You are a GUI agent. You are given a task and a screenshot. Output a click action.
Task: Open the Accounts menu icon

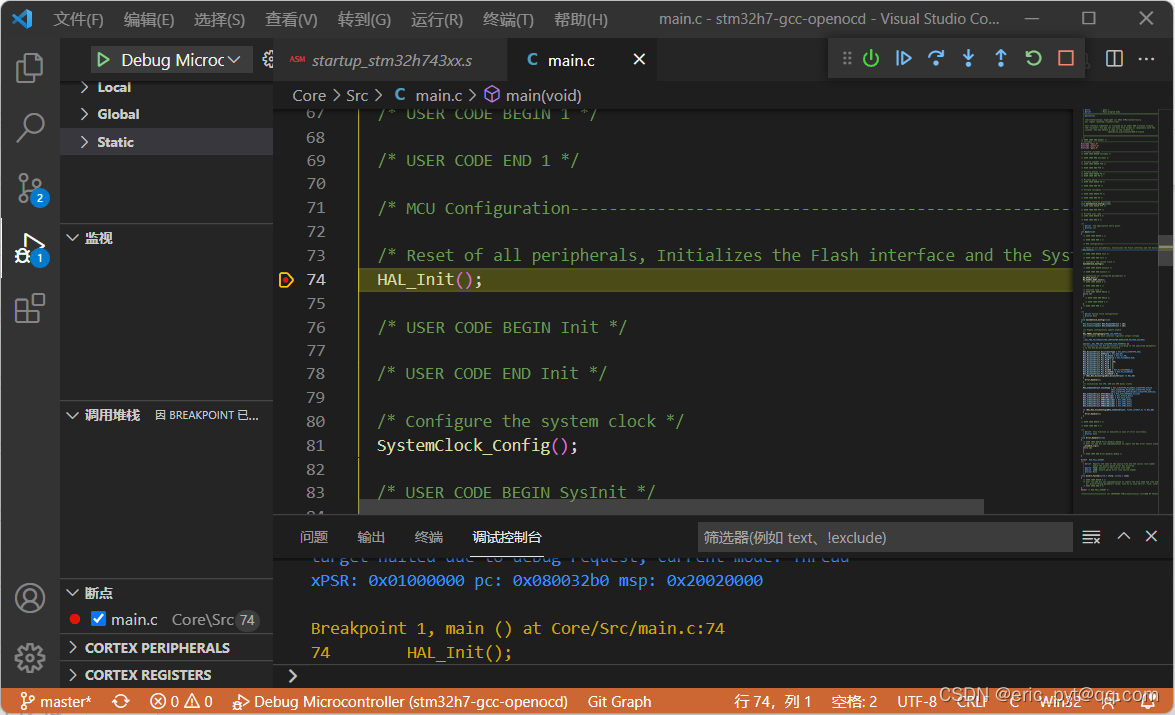click(x=30, y=598)
